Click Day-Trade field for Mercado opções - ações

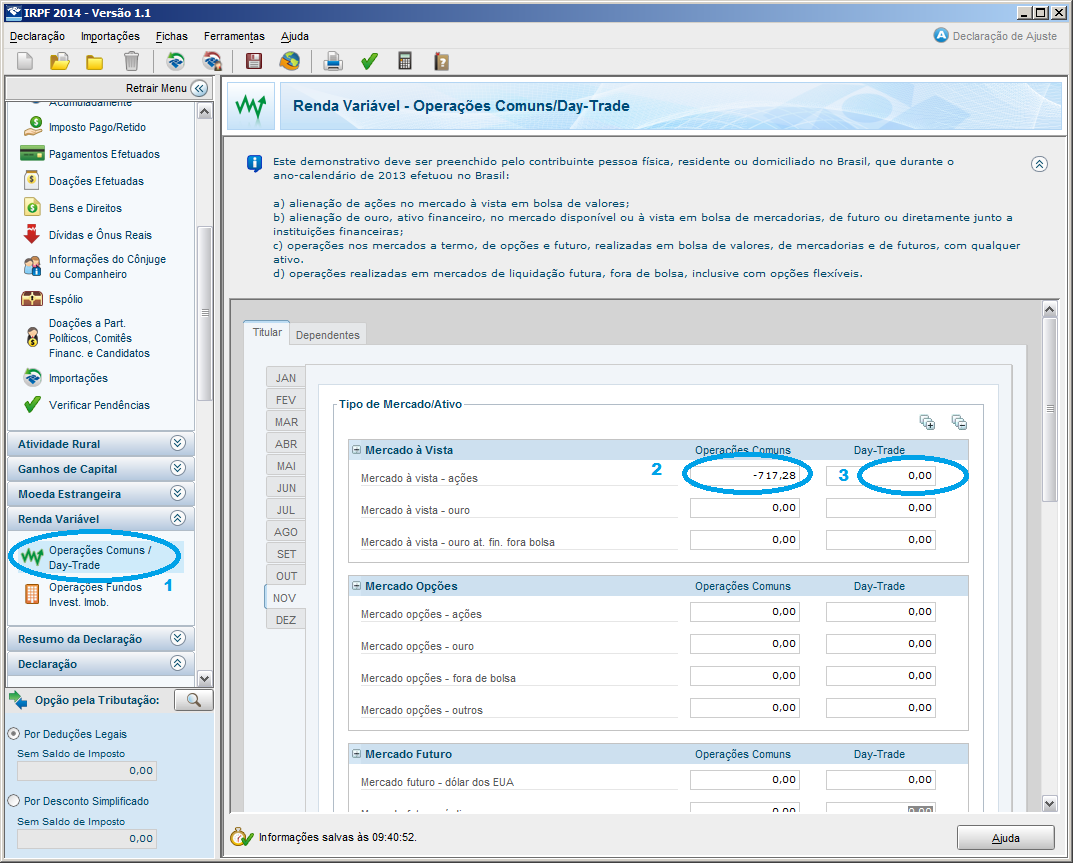[881, 612]
